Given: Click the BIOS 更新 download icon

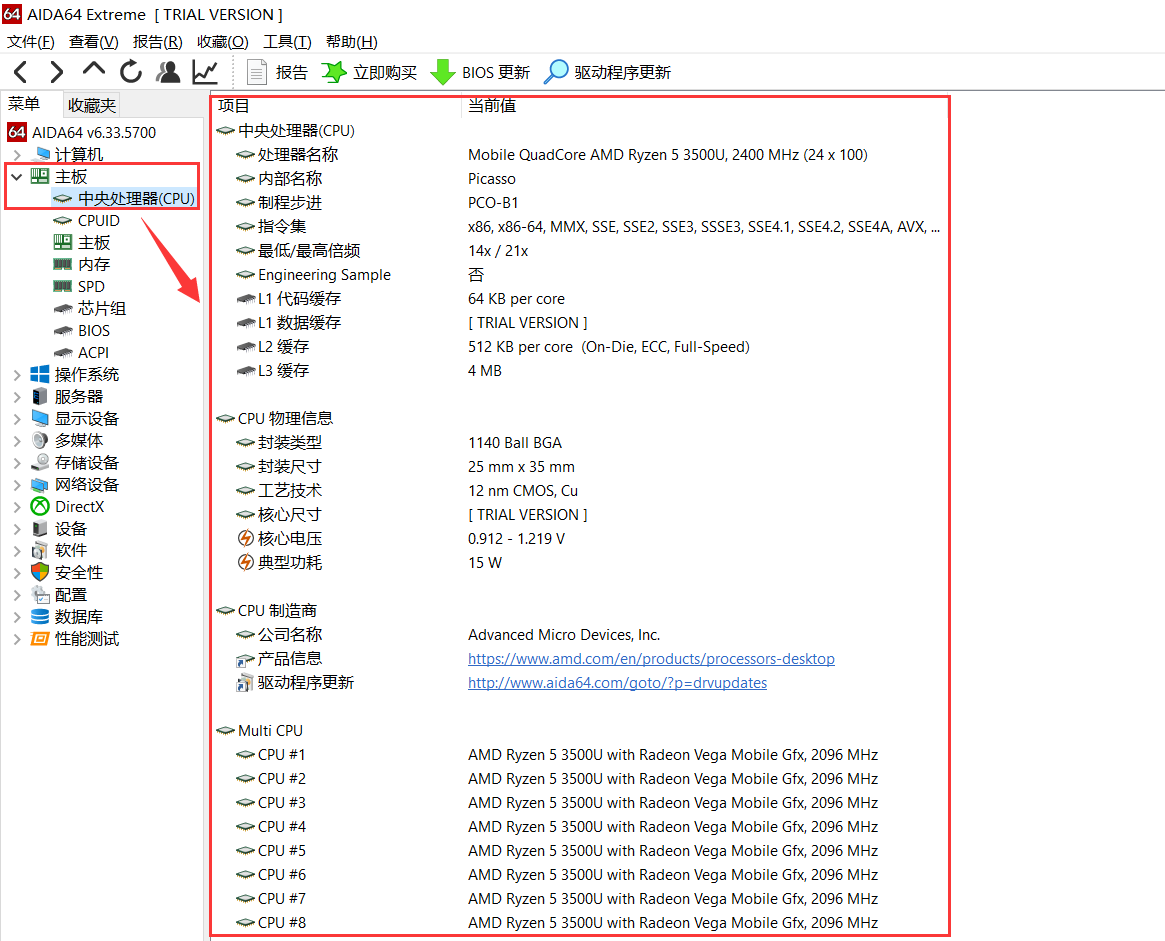Looking at the screenshot, I should click(441, 71).
